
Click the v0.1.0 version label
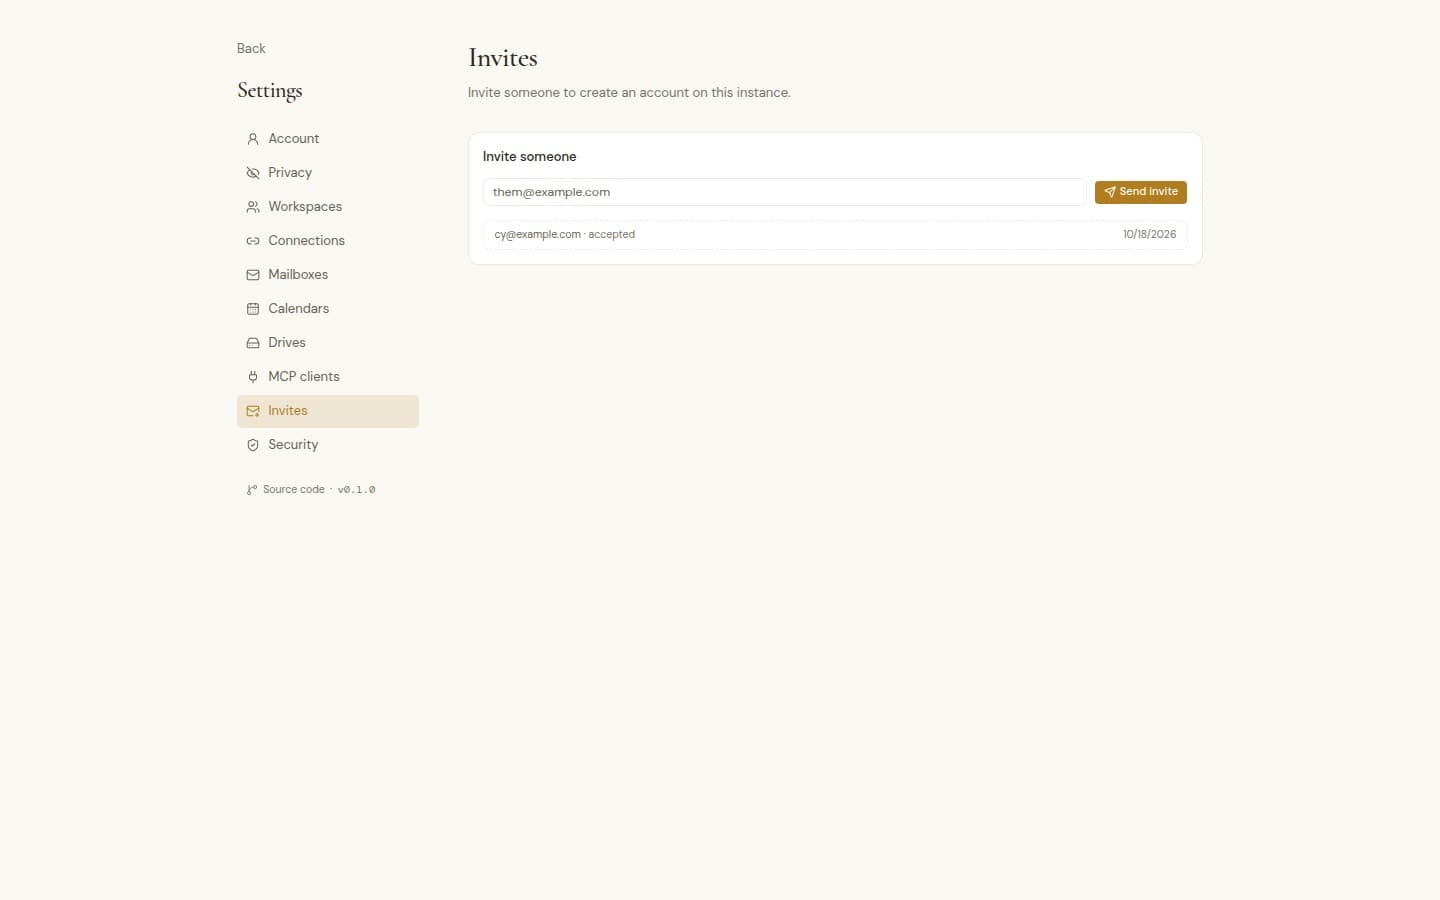[x=356, y=490]
